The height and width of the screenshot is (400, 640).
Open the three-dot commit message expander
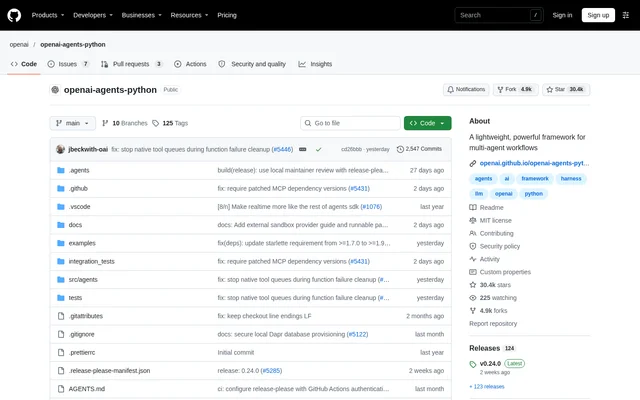tap(302, 149)
